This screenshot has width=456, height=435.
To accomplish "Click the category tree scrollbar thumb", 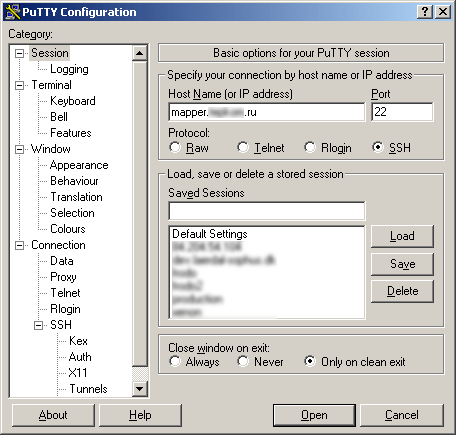I will (x=140, y=214).
